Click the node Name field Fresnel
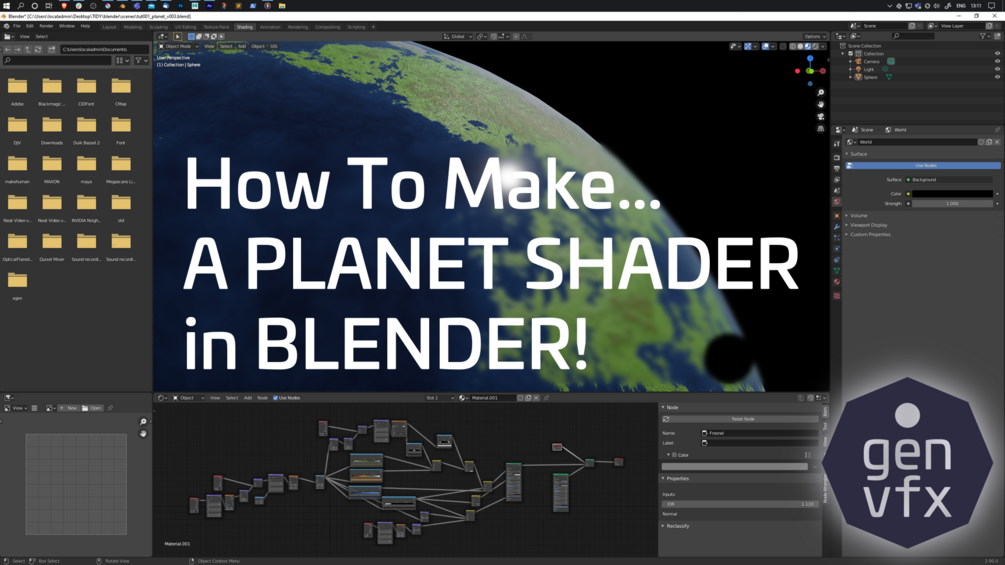Screen dimensions: 1005x565 pyautogui.click(x=760, y=433)
